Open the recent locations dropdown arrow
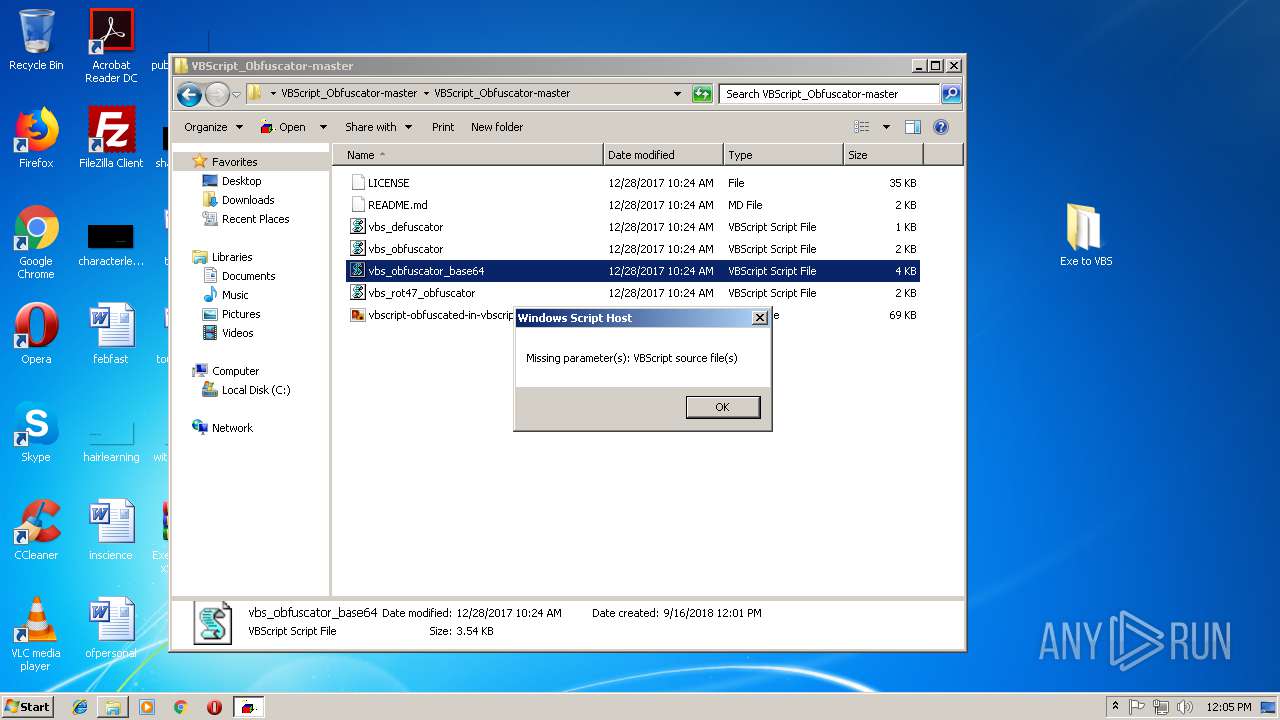This screenshot has width=1280, height=720. pyautogui.click(x=236, y=95)
